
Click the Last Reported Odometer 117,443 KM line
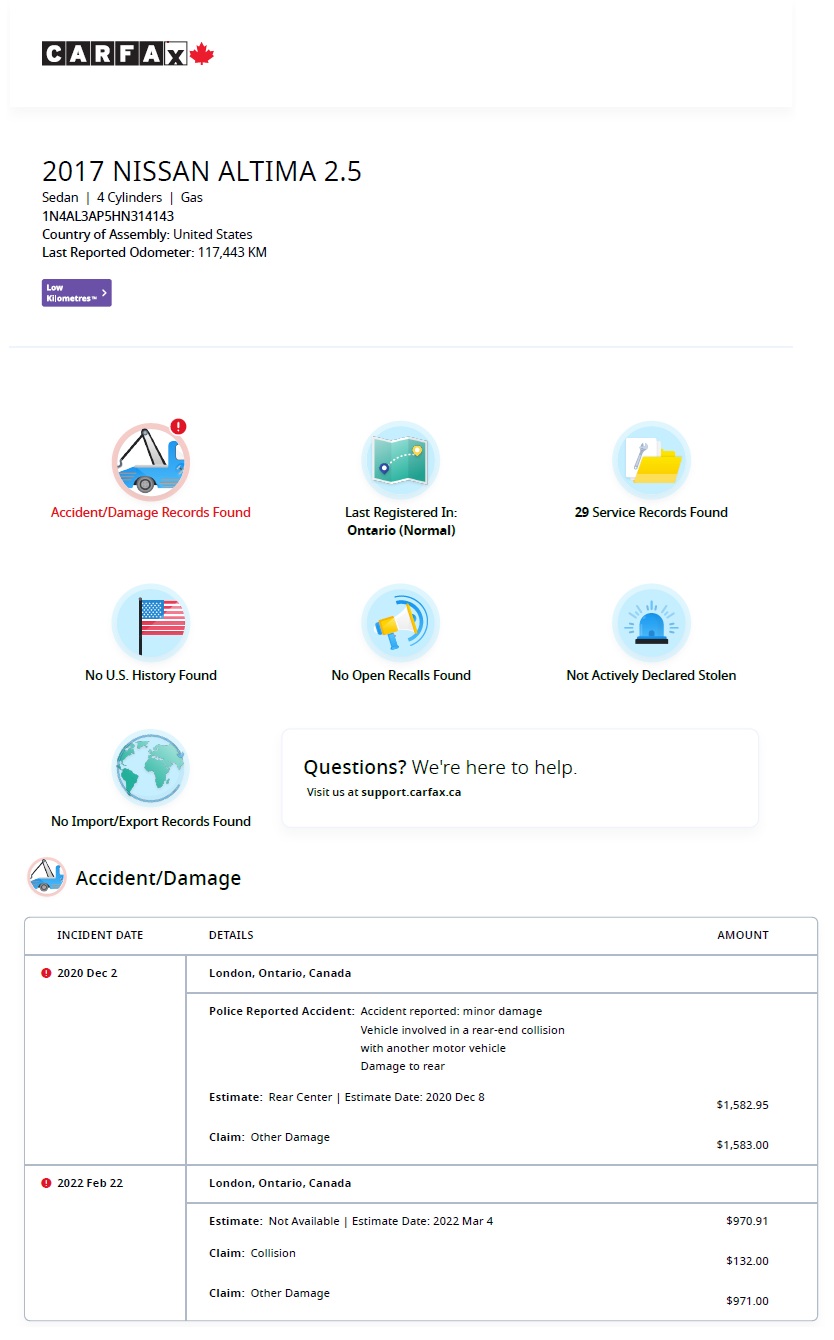[x=154, y=253]
